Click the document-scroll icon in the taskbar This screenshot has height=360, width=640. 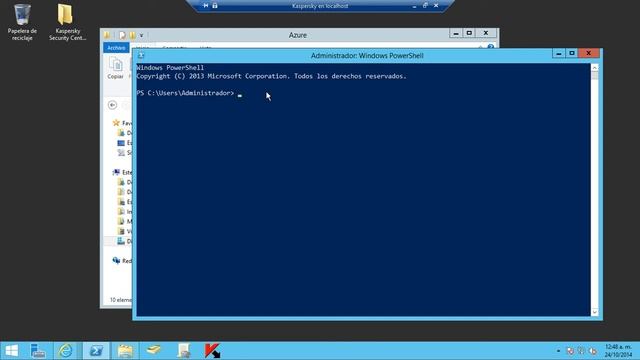tap(184, 351)
